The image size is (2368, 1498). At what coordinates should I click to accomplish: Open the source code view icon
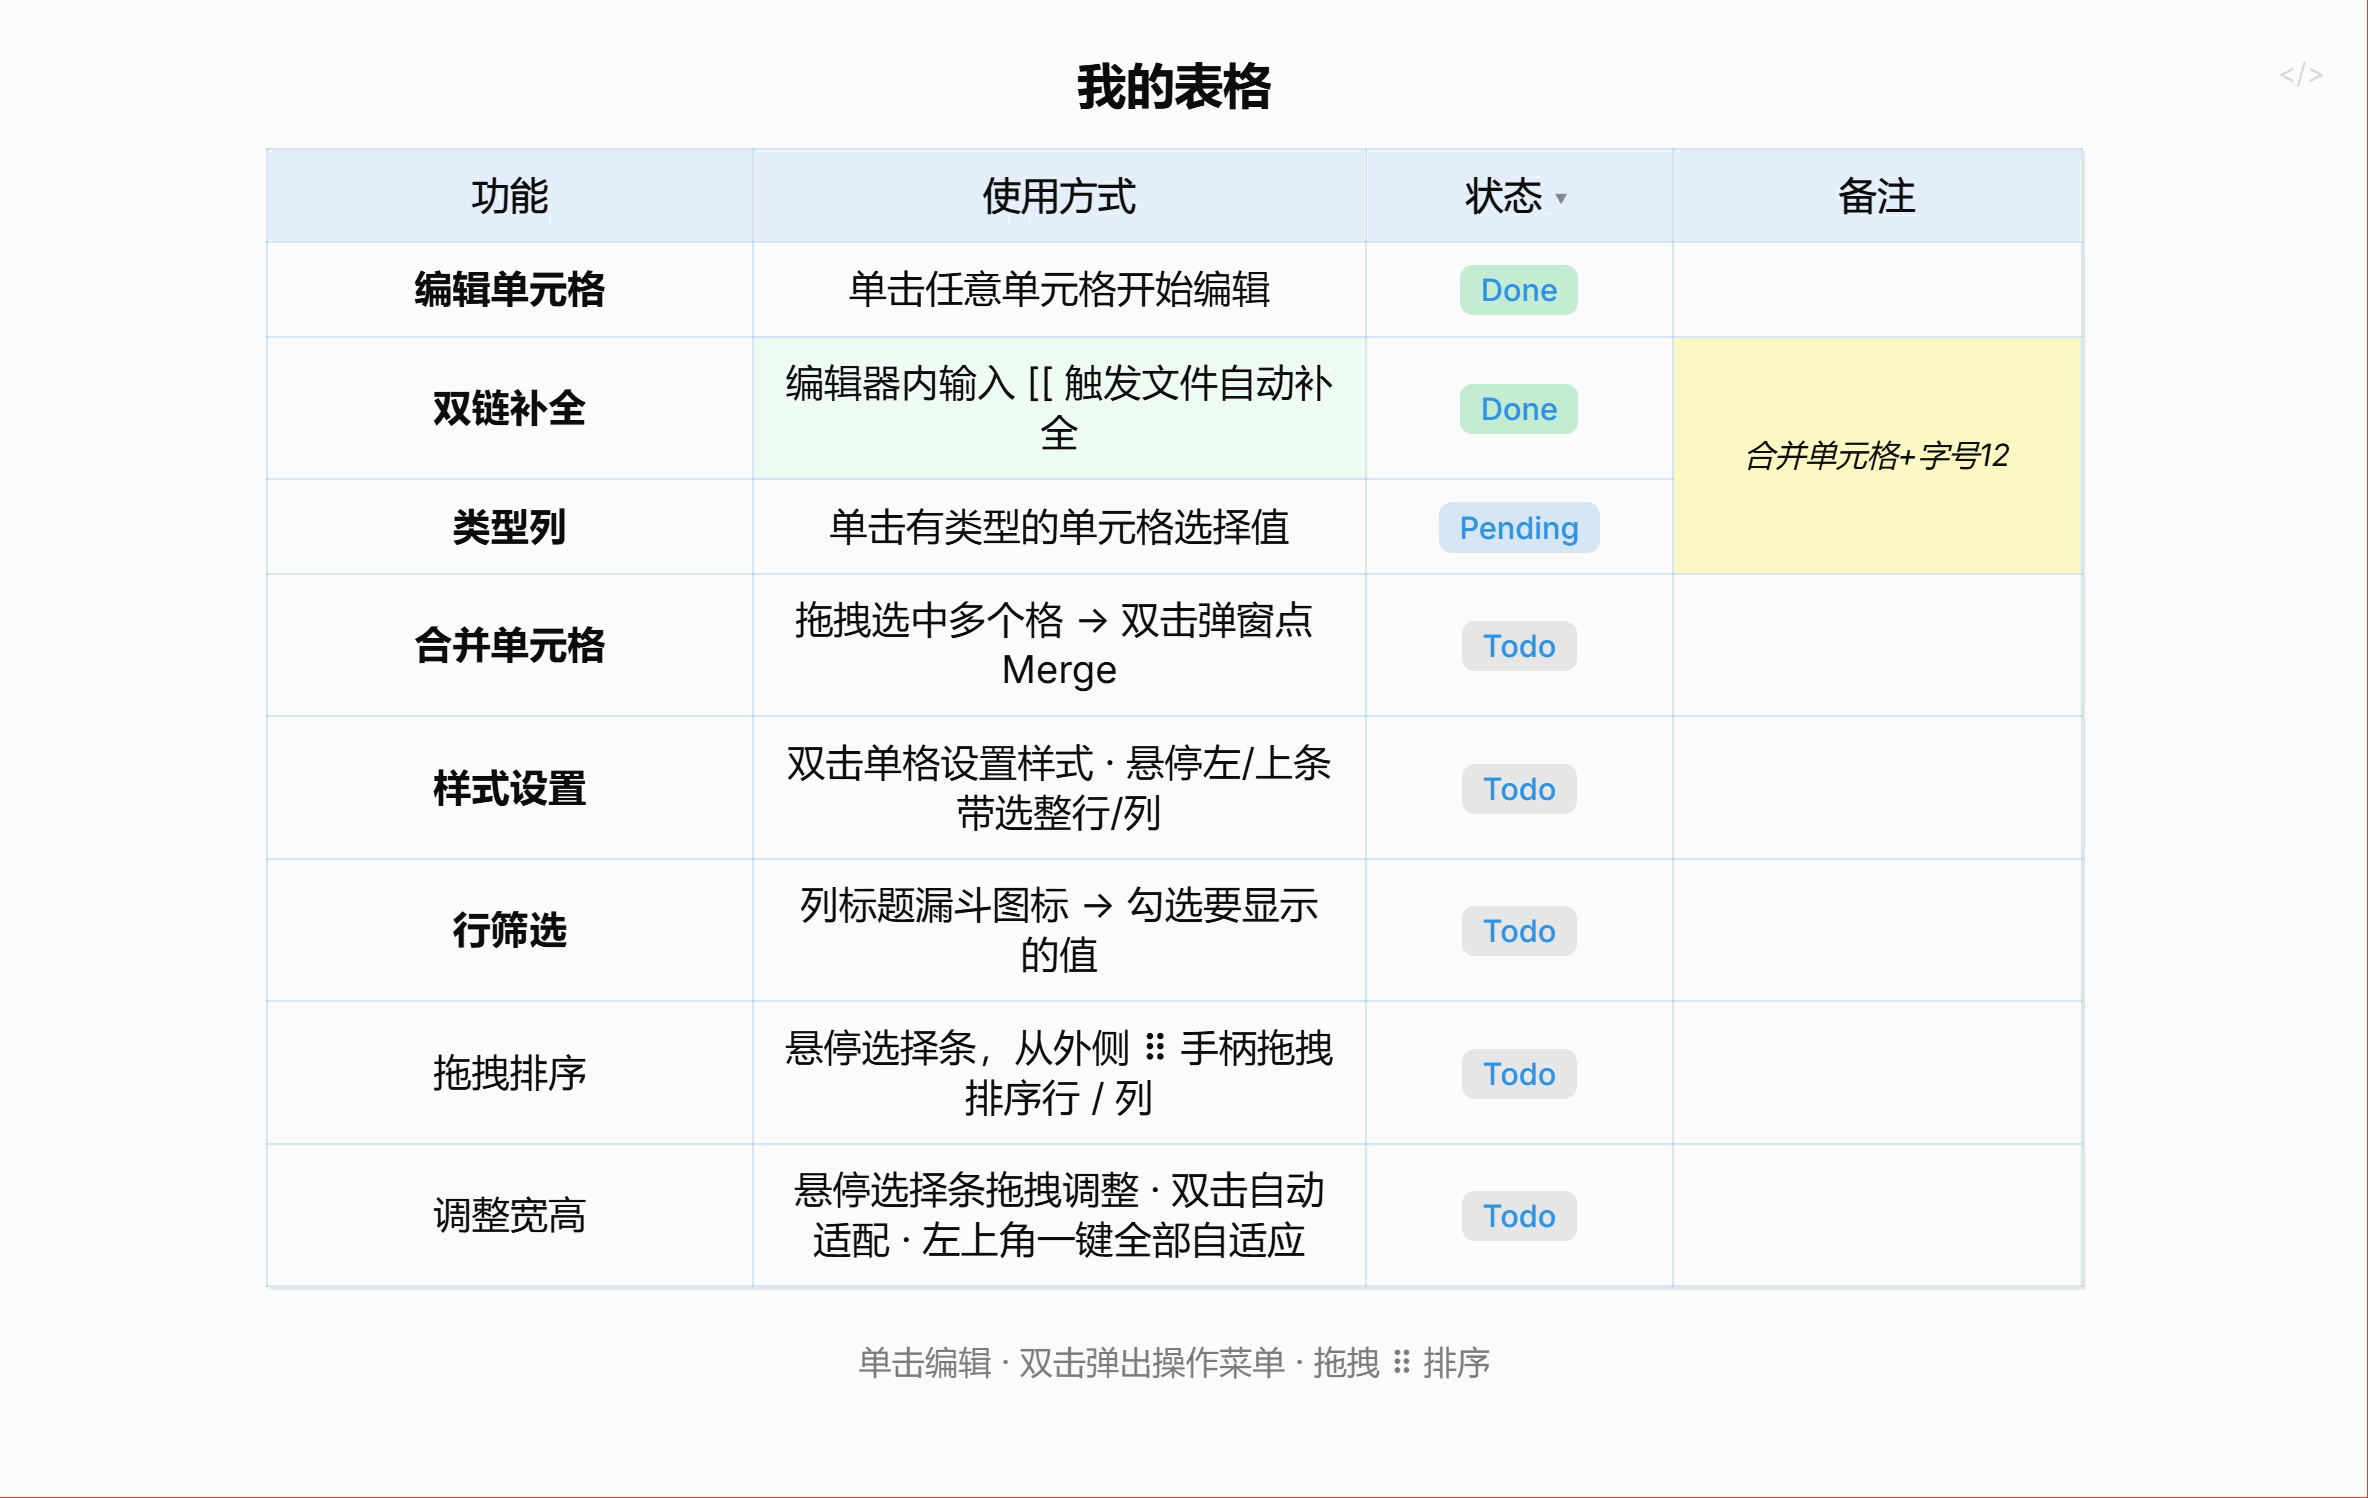[2300, 75]
